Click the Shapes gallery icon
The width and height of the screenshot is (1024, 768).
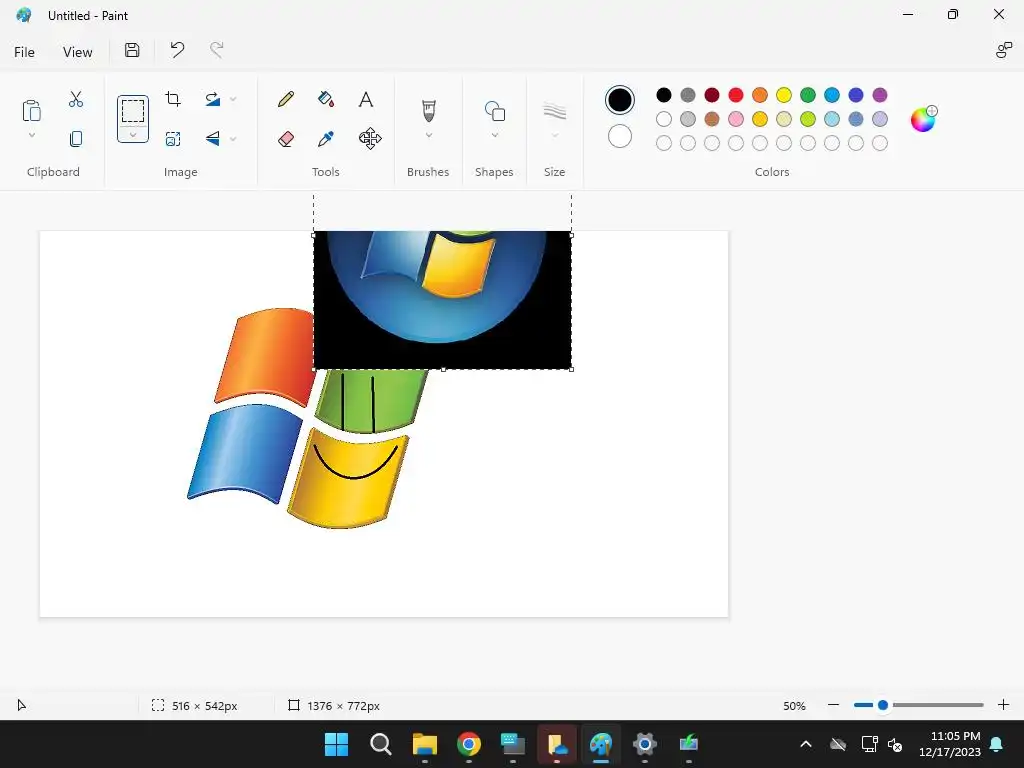click(x=495, y=111)
